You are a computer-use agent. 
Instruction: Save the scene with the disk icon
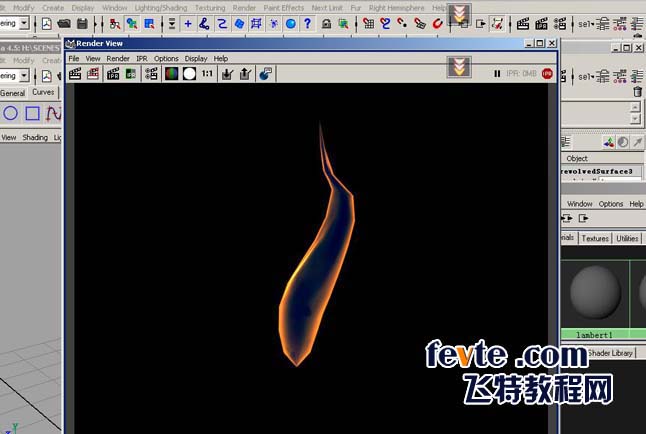pos(82,24)
